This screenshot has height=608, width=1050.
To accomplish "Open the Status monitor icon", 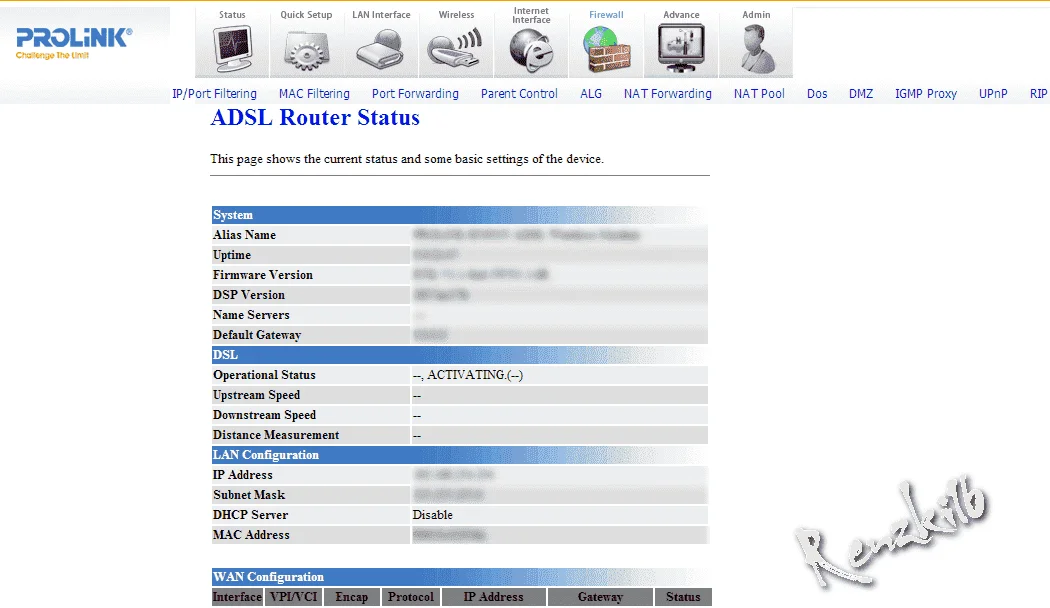I will (x=232, y=49).
